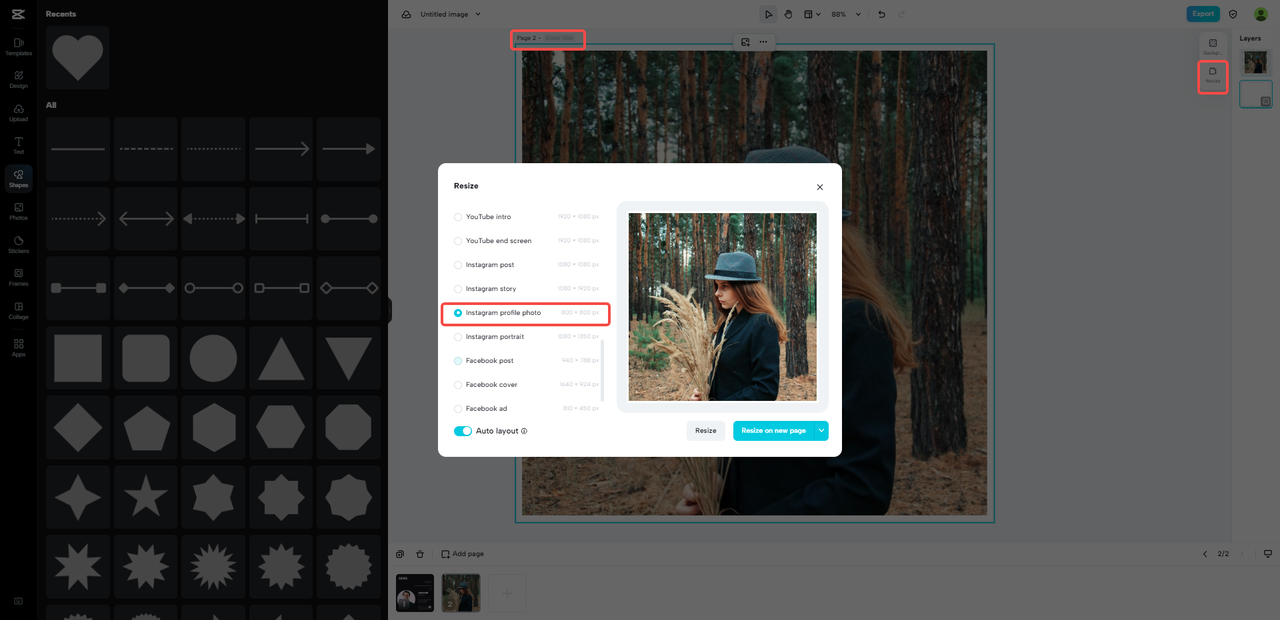Open the page more-options ellipsis
This screenshot has height=620, width=1280.
pyautogui.click(x=763, y=42)
